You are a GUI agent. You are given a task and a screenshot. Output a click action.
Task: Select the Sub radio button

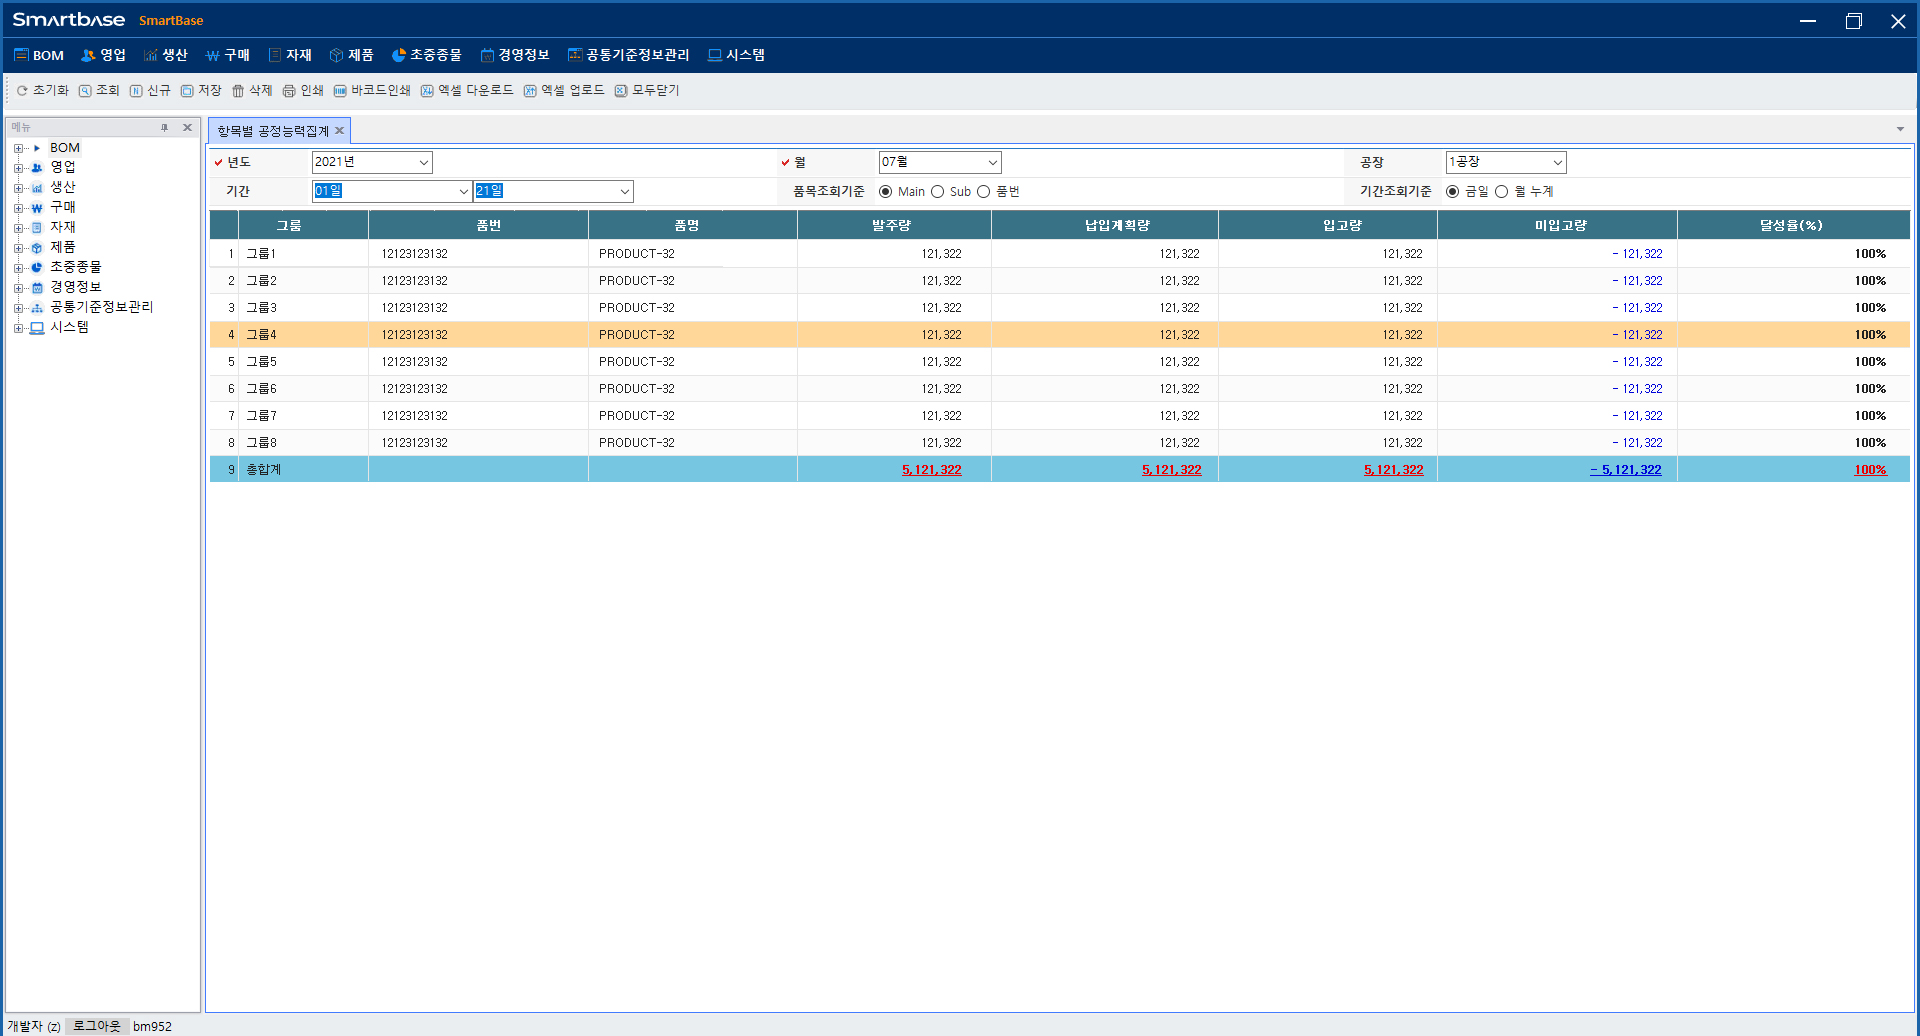(937, 192)
